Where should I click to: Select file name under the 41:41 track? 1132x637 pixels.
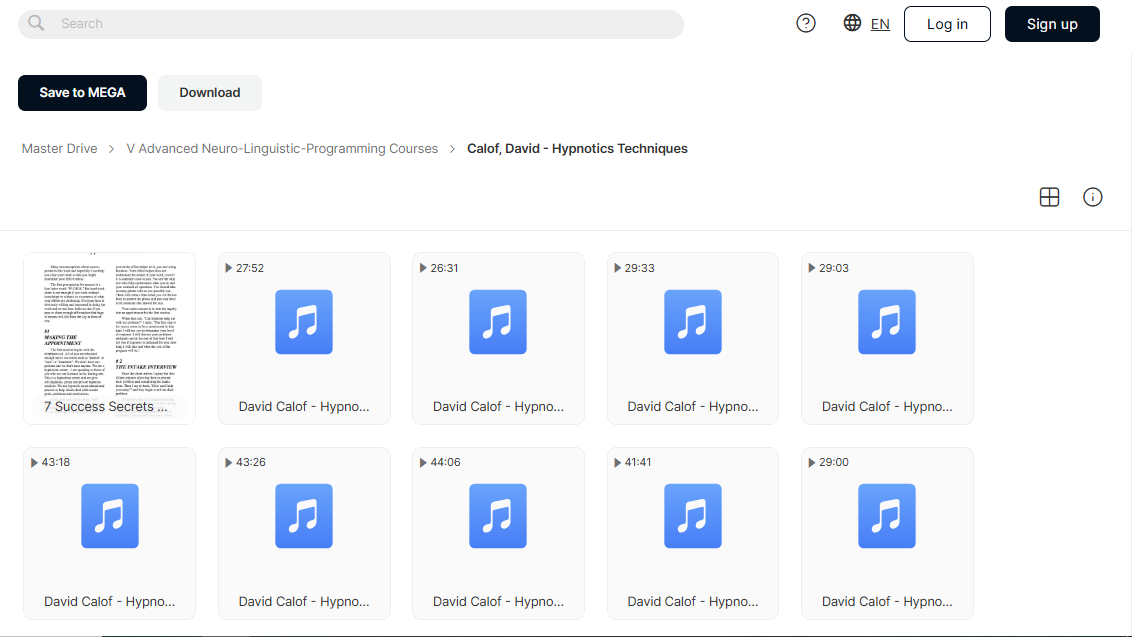click(x=692, y=602)
